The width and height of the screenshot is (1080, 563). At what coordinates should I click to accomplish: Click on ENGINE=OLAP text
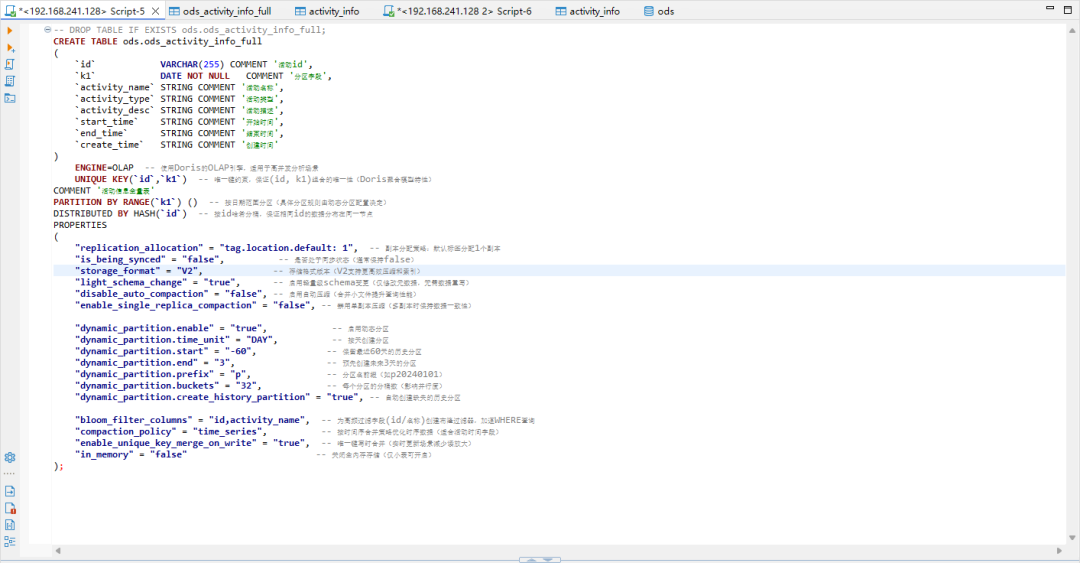[104, 167]
